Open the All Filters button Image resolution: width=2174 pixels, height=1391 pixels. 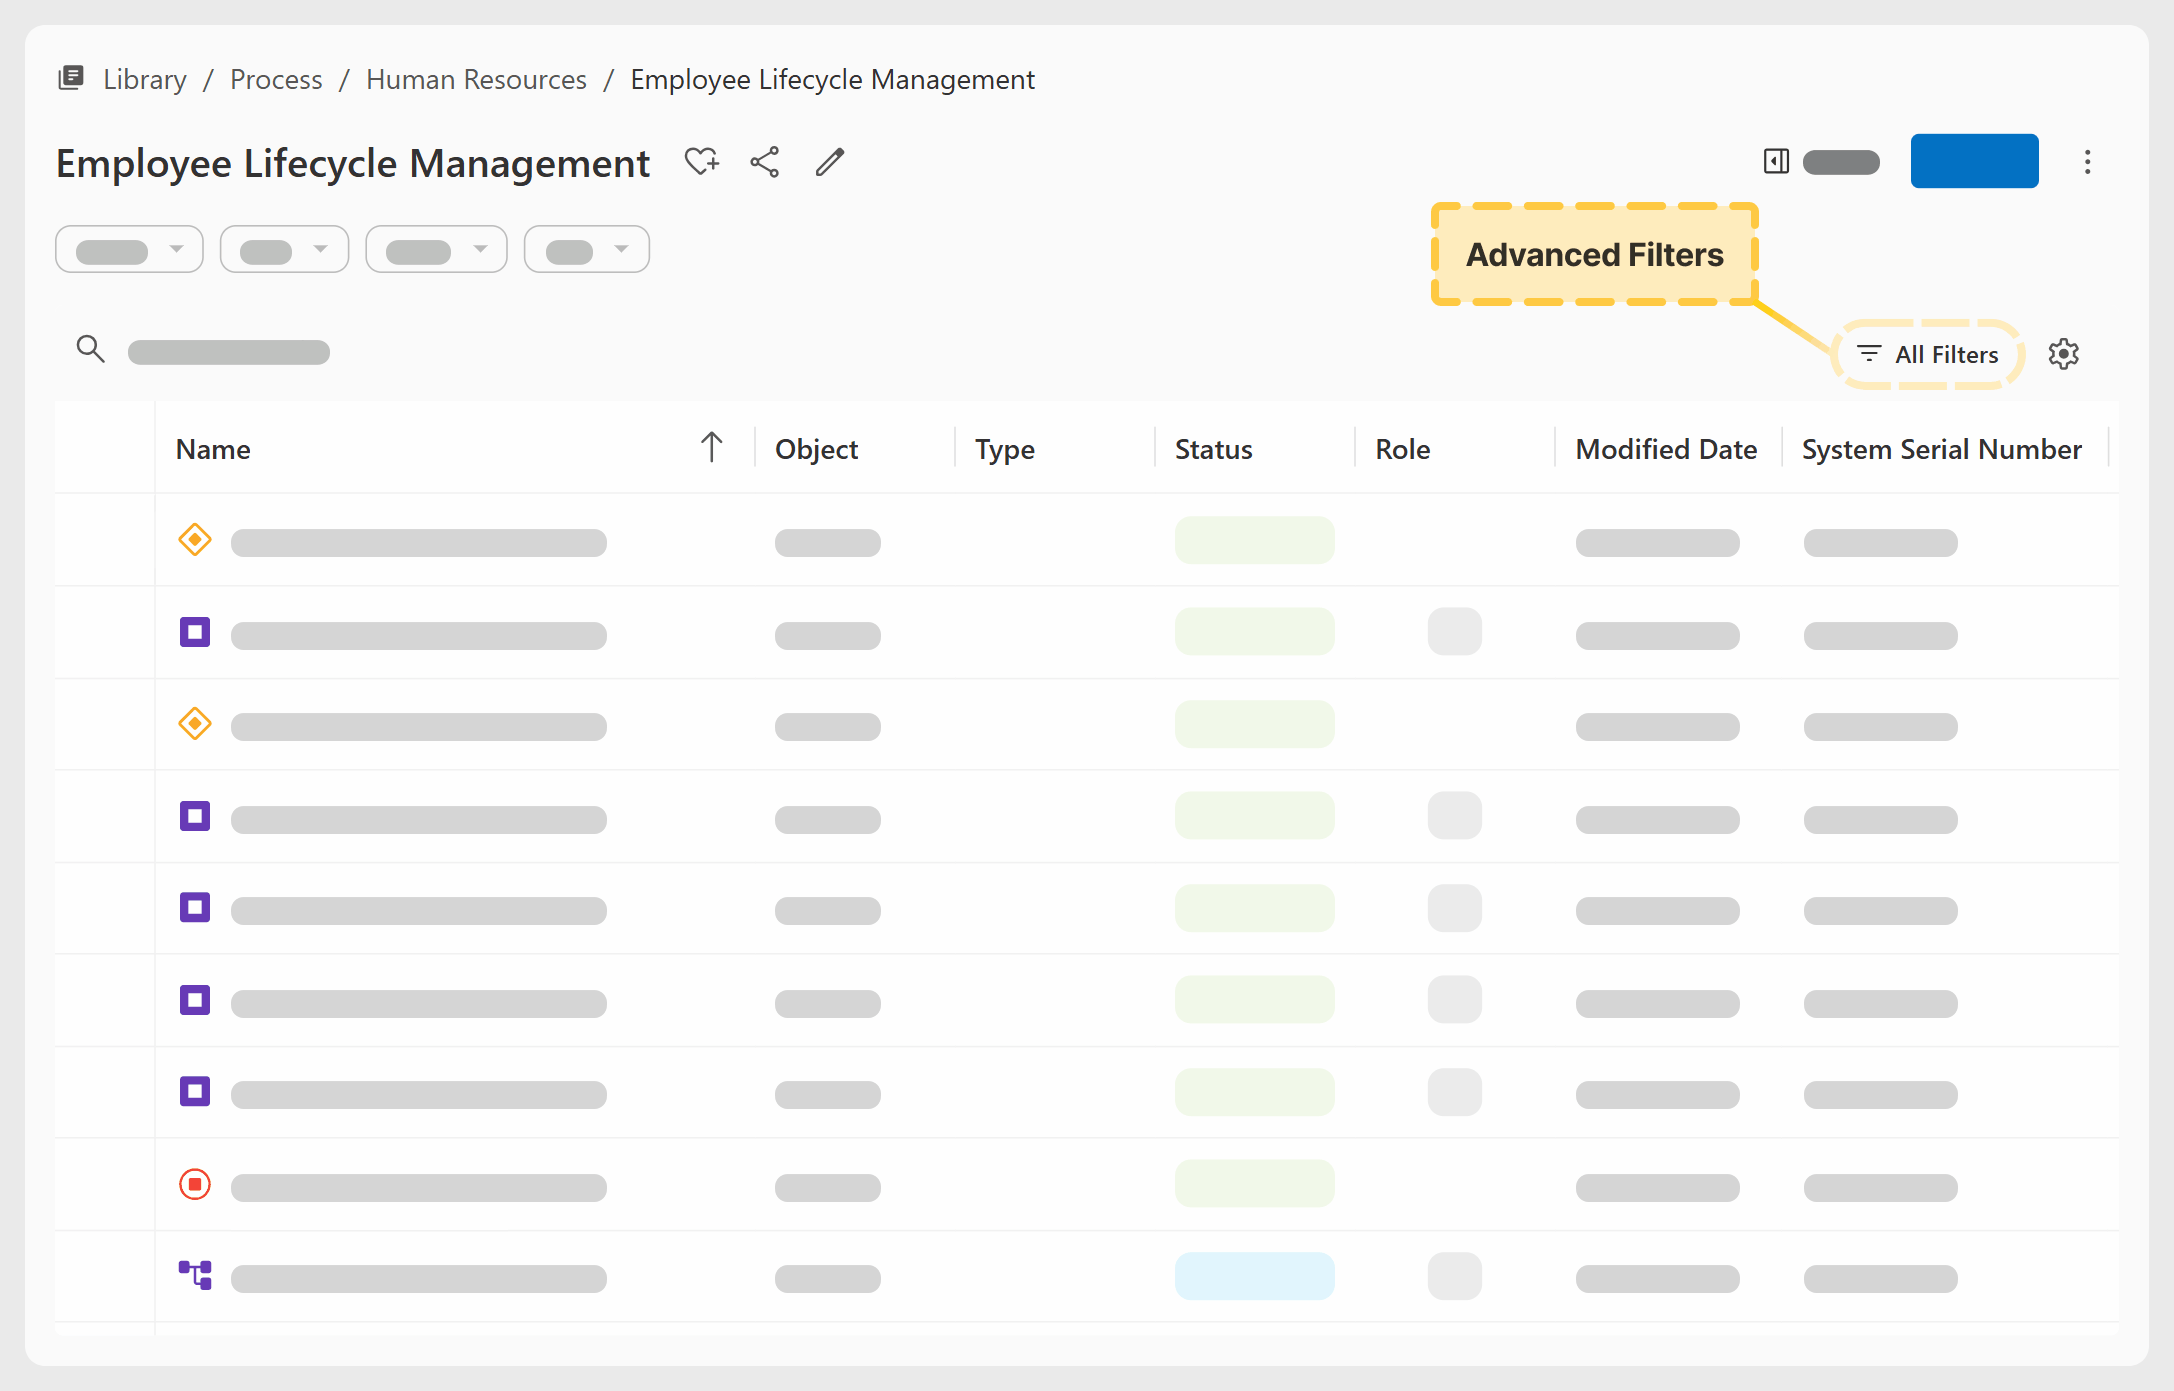[x=1927, y=354]
